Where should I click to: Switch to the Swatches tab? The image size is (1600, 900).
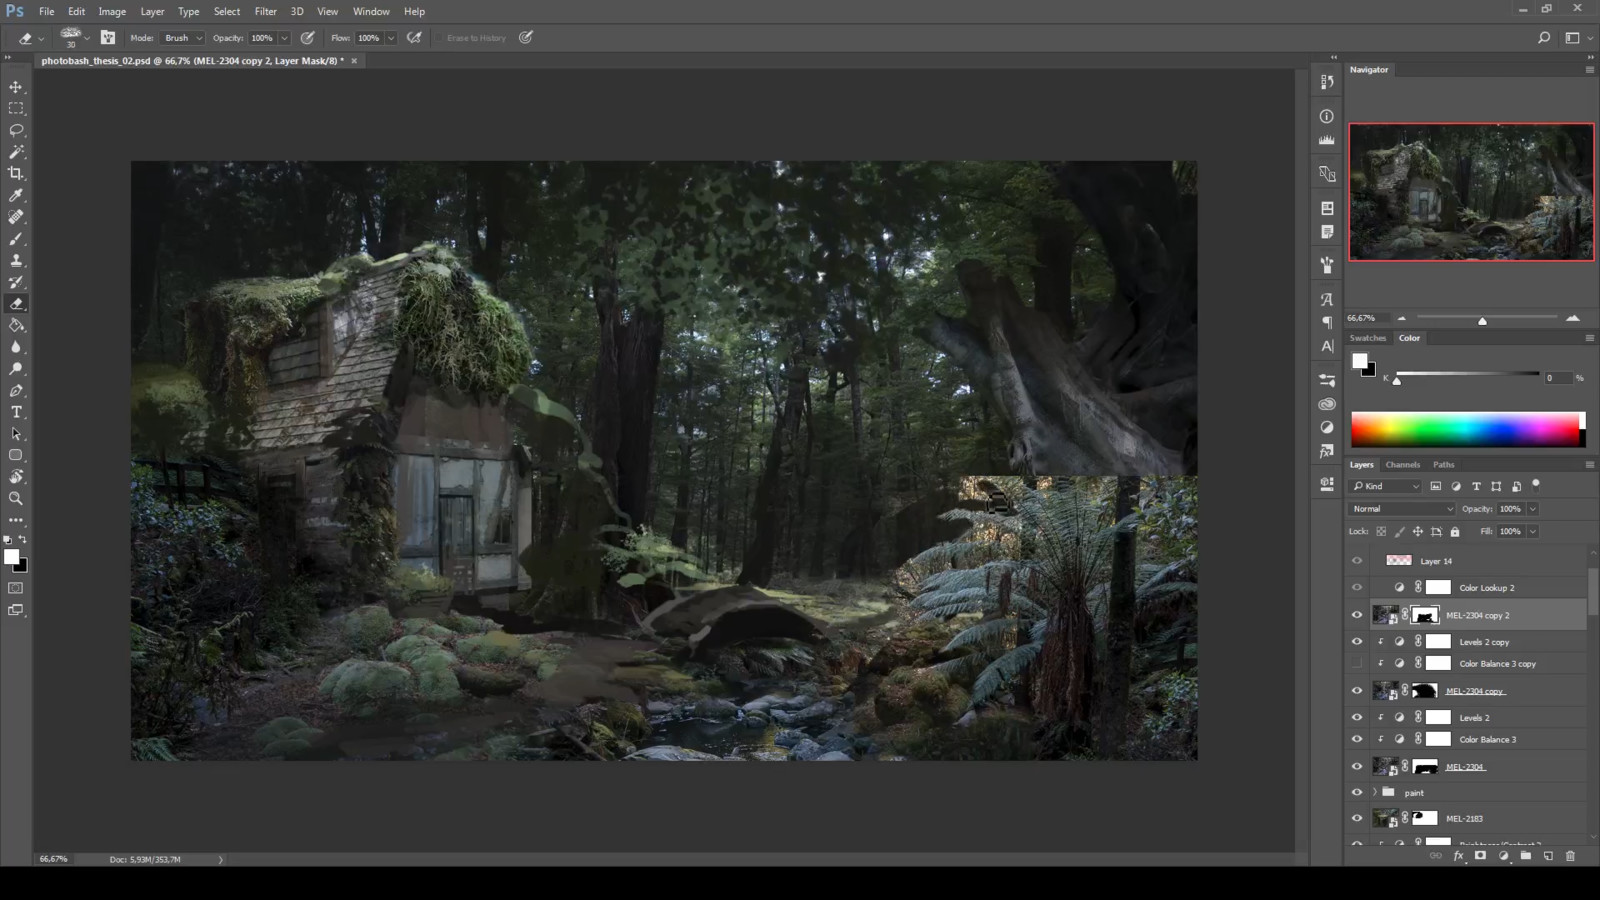[x=1368, y=338]
